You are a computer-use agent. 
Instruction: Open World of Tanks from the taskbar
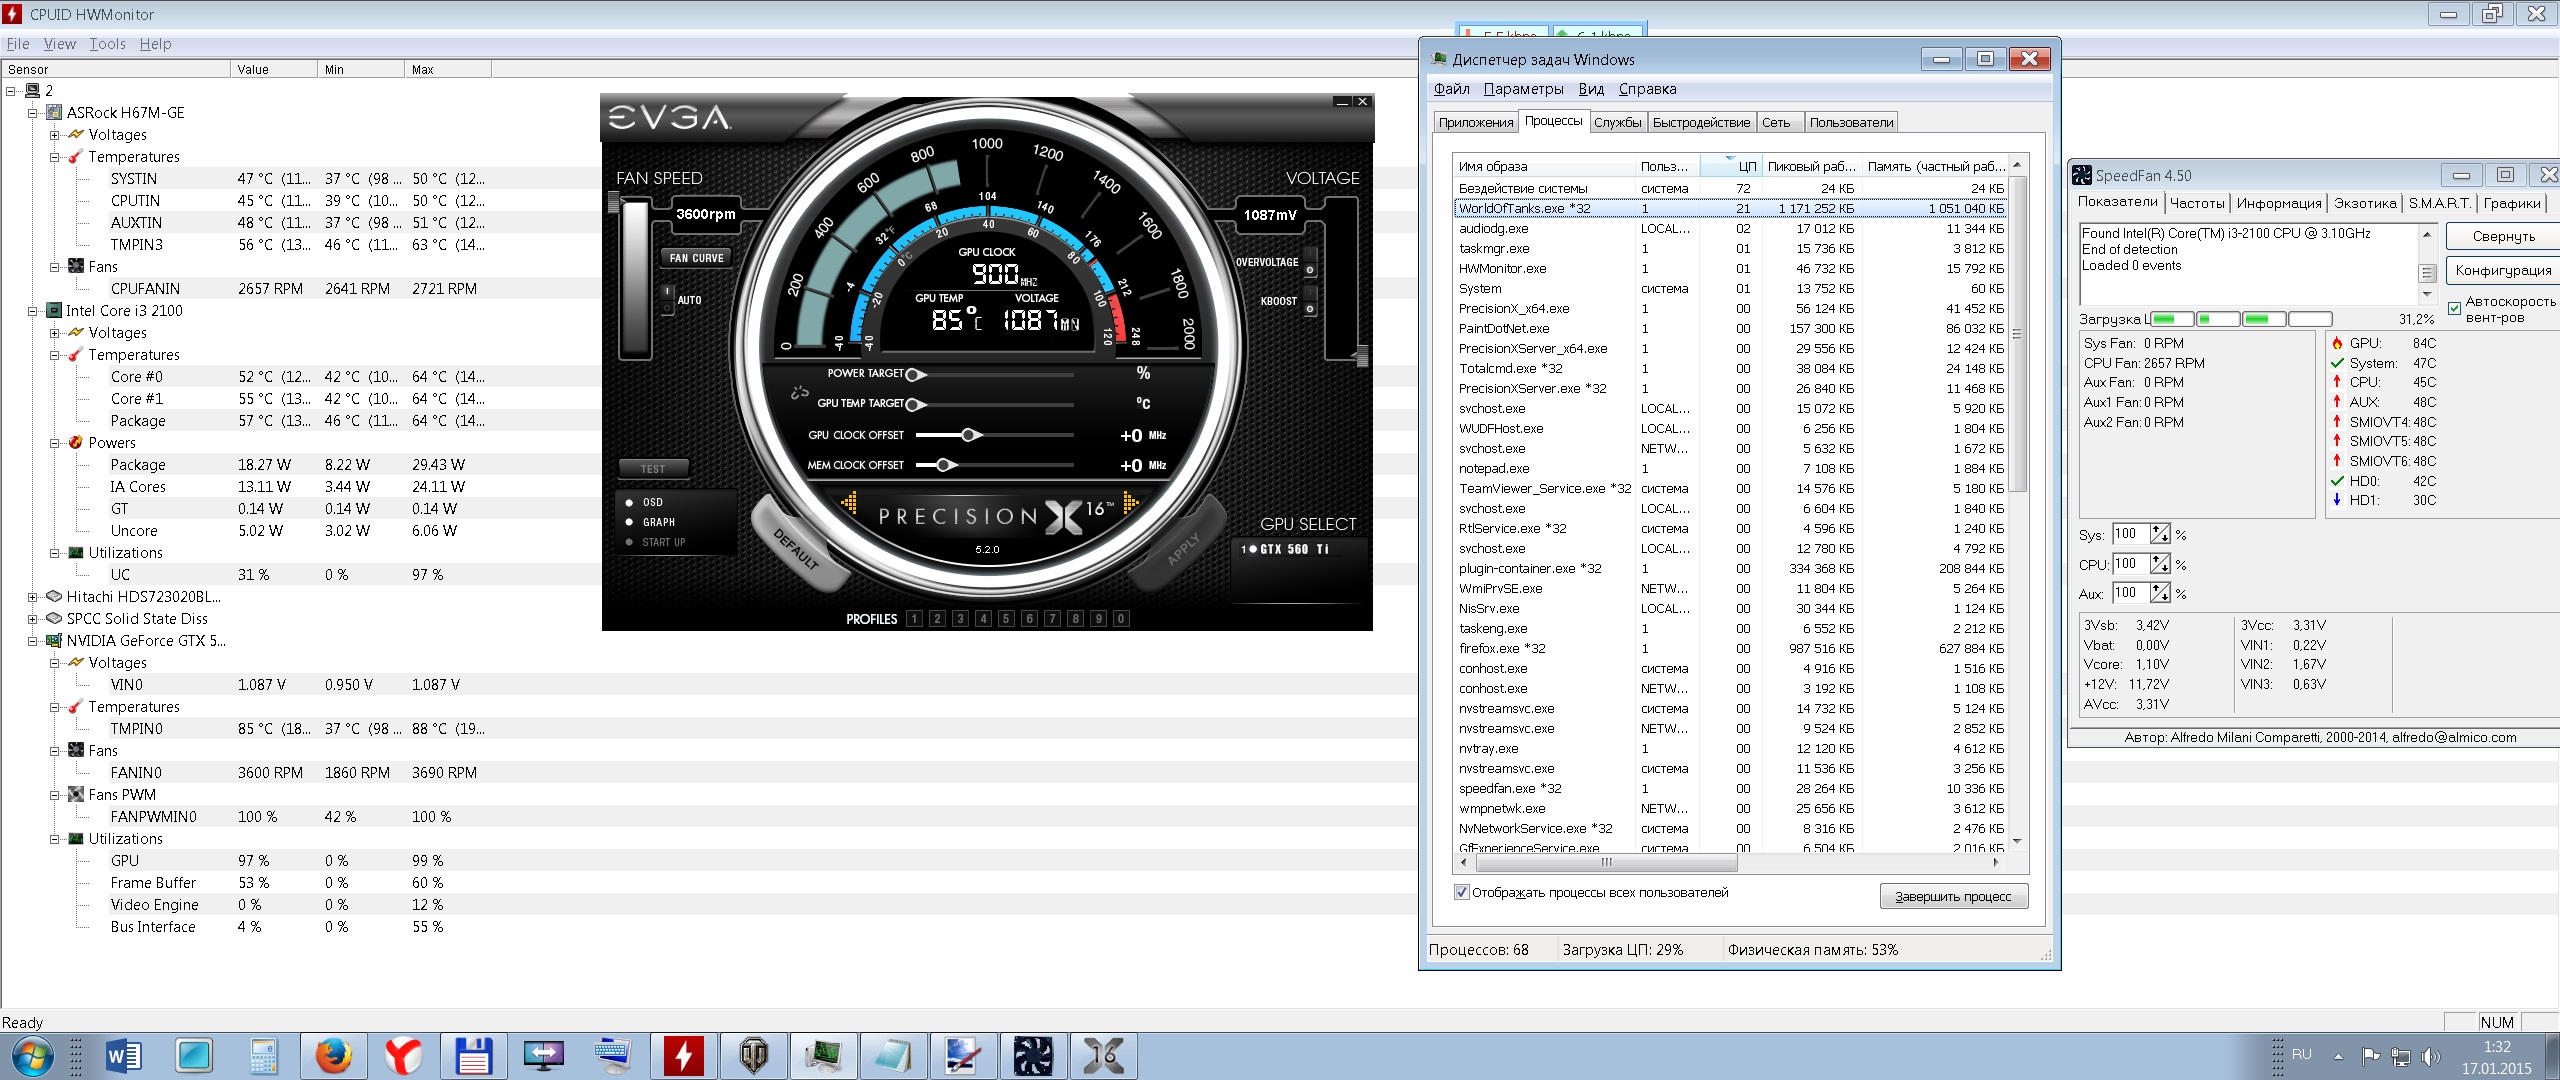753,1056
